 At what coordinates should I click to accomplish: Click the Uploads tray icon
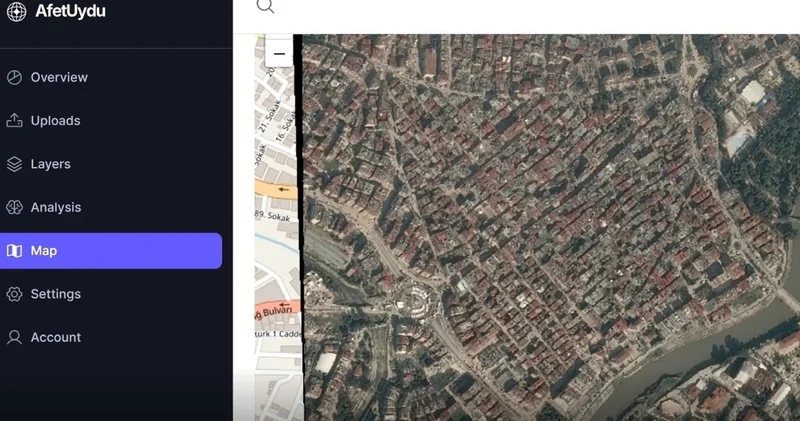[x=14, y=121]
